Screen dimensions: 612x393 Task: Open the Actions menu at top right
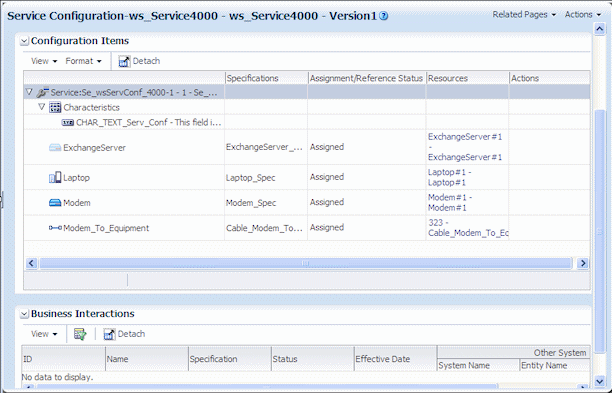point(583,15)
